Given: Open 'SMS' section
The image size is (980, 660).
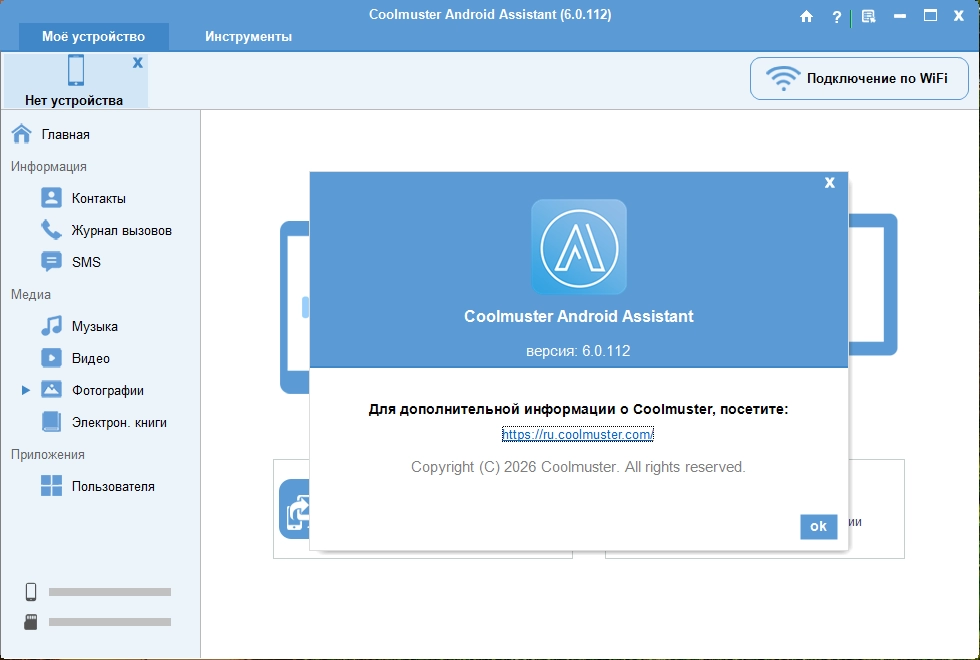Looking at the screenshot, I should (x=86, y=262).
